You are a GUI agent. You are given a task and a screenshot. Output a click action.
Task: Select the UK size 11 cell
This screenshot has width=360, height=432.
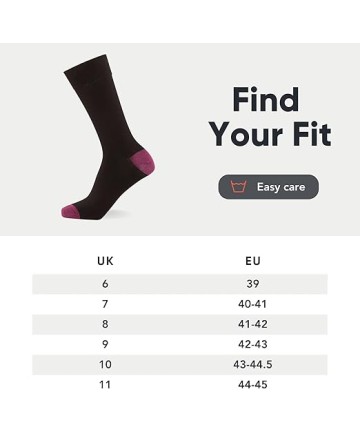(105, 385)
